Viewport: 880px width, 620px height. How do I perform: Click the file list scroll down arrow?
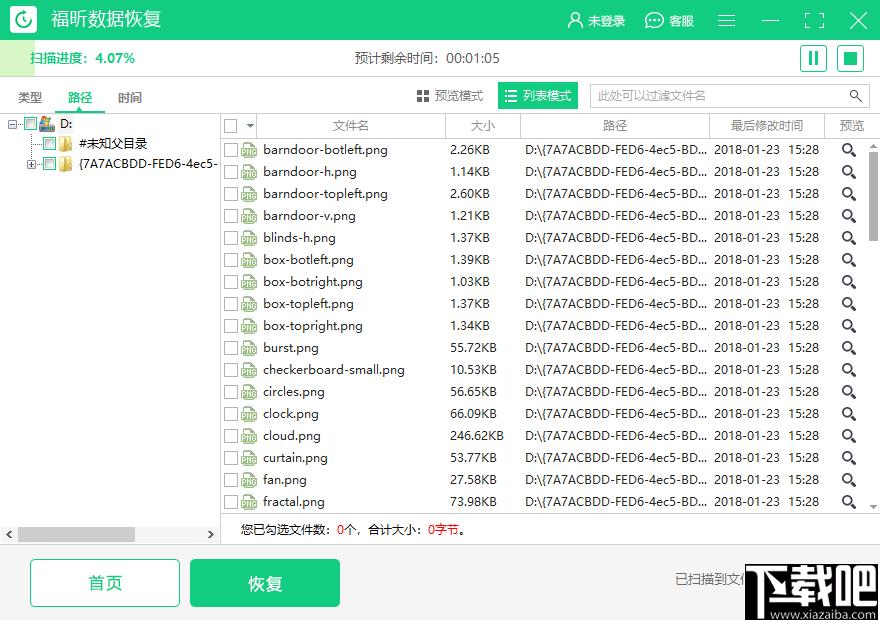[873, 506]
